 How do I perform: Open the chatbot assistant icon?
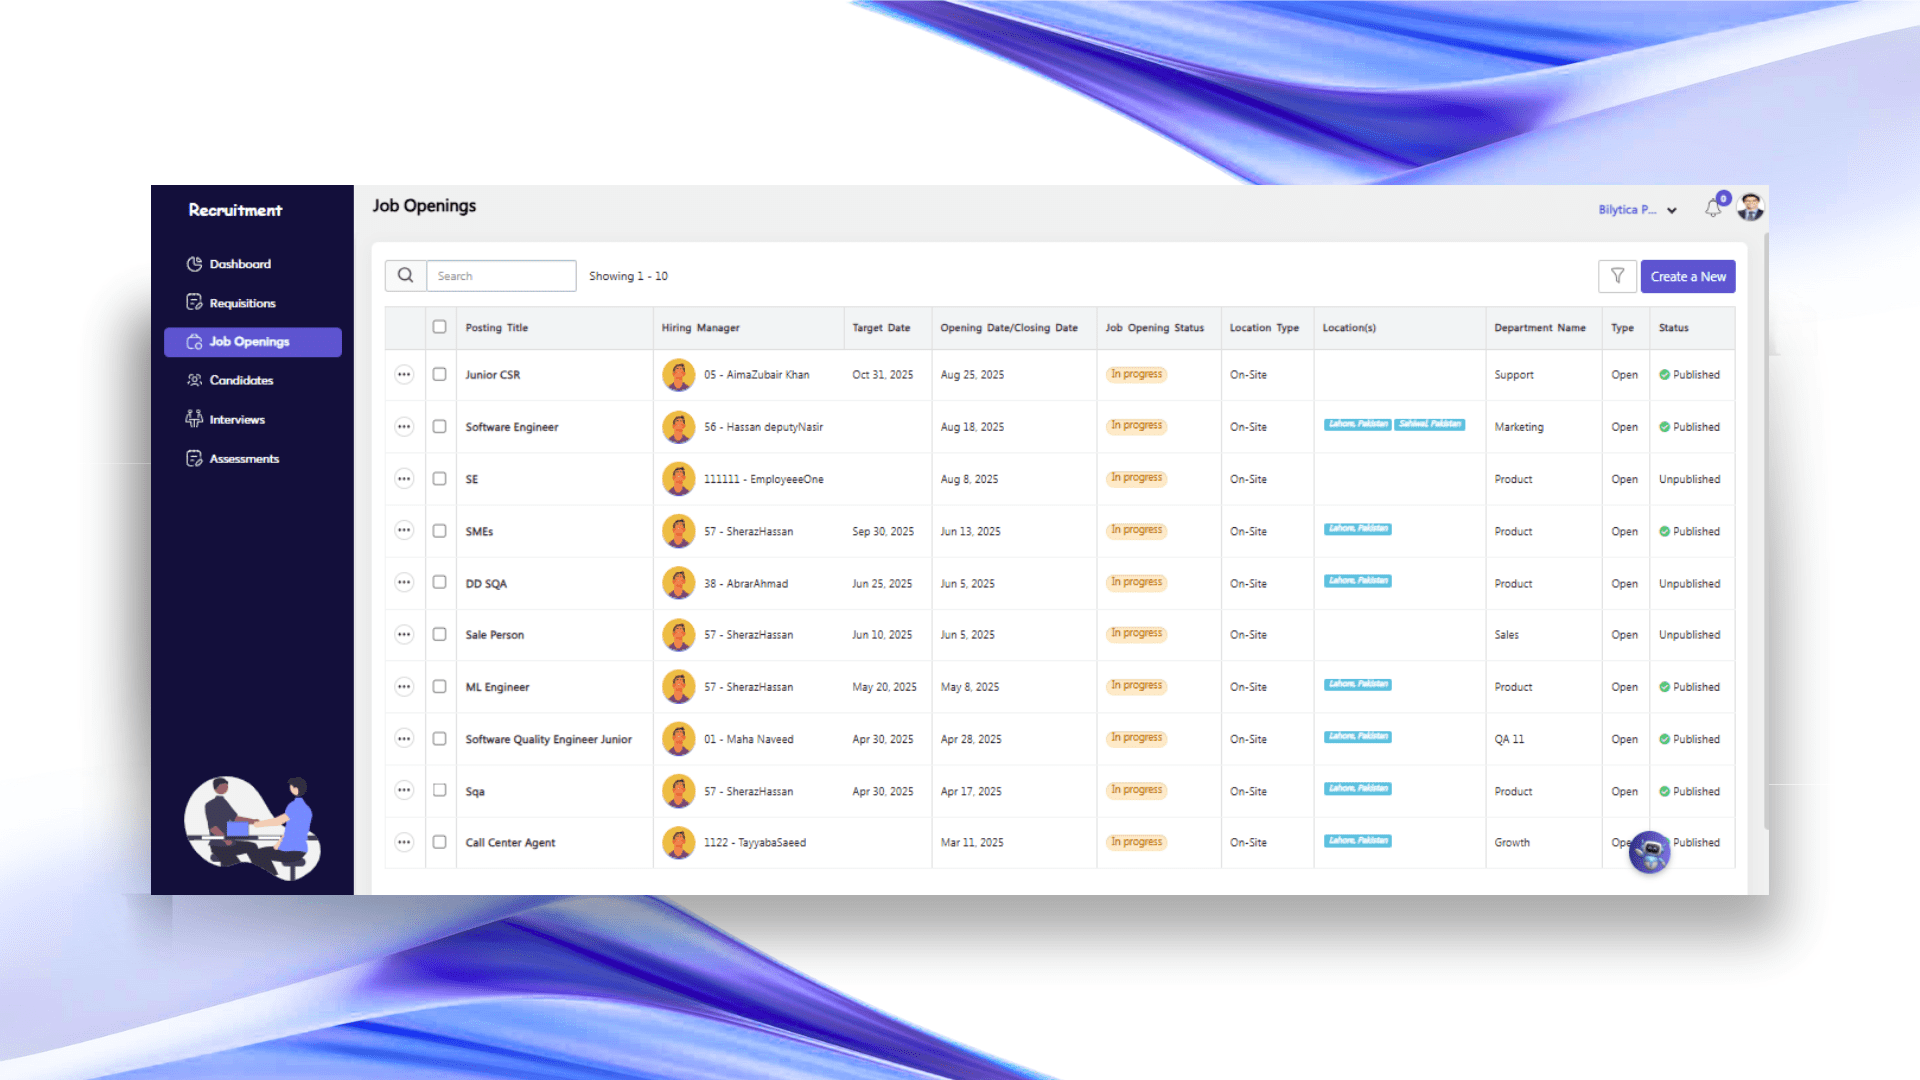1650,852
